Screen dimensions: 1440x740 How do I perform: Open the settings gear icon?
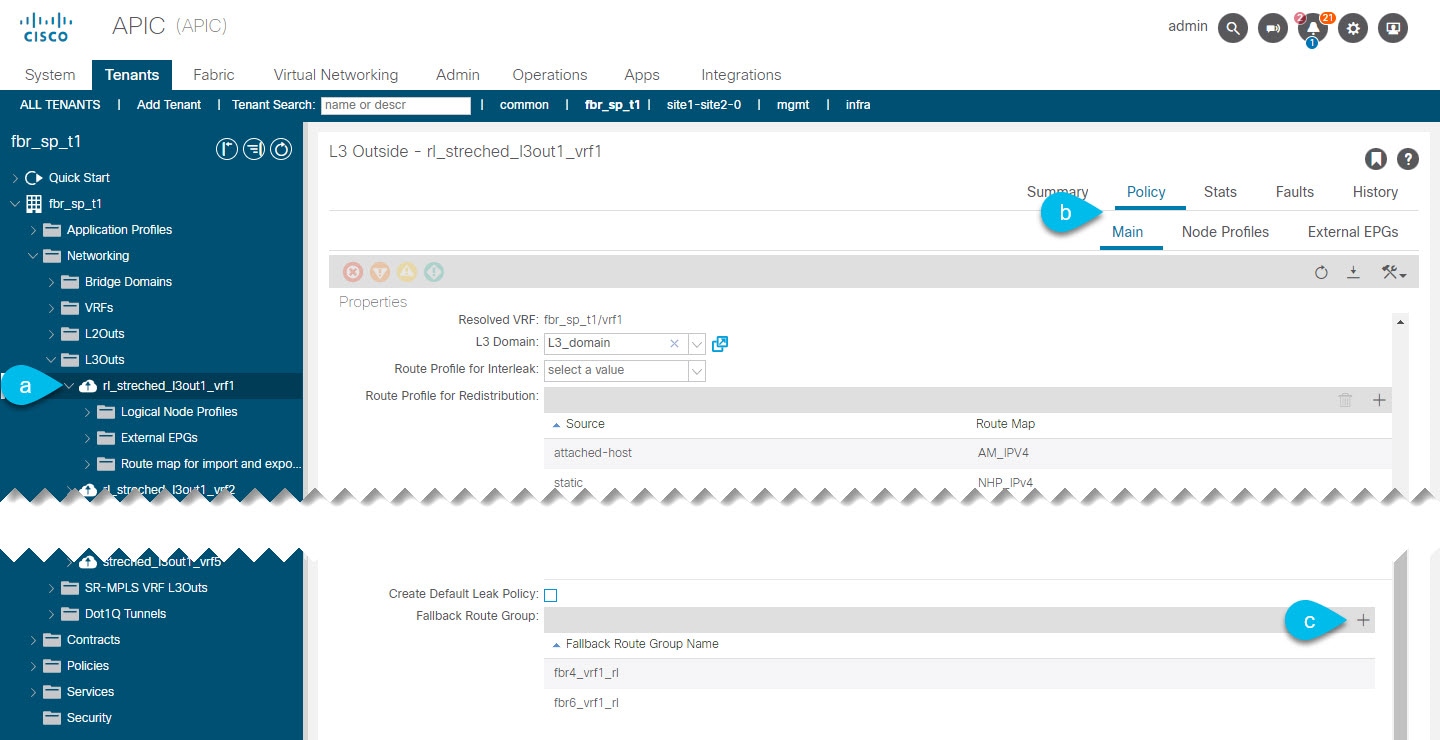(x=1354, y=28)
